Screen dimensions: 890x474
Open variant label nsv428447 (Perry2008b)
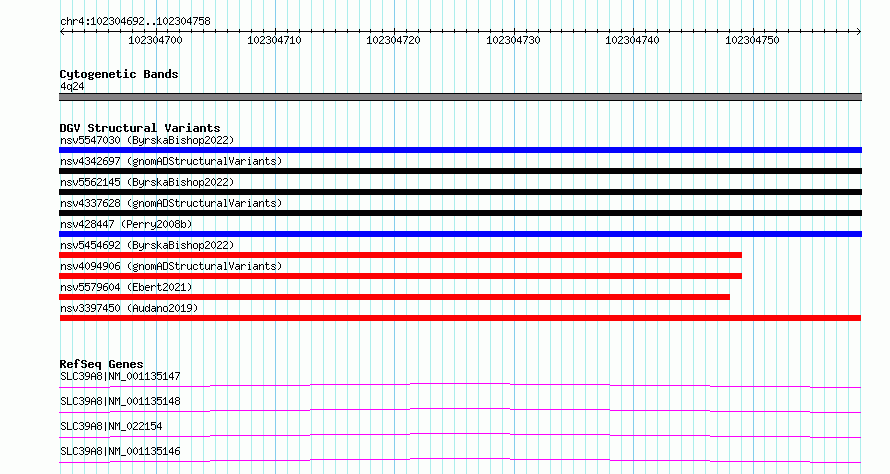pyautogui.click(x=126, y=224)
